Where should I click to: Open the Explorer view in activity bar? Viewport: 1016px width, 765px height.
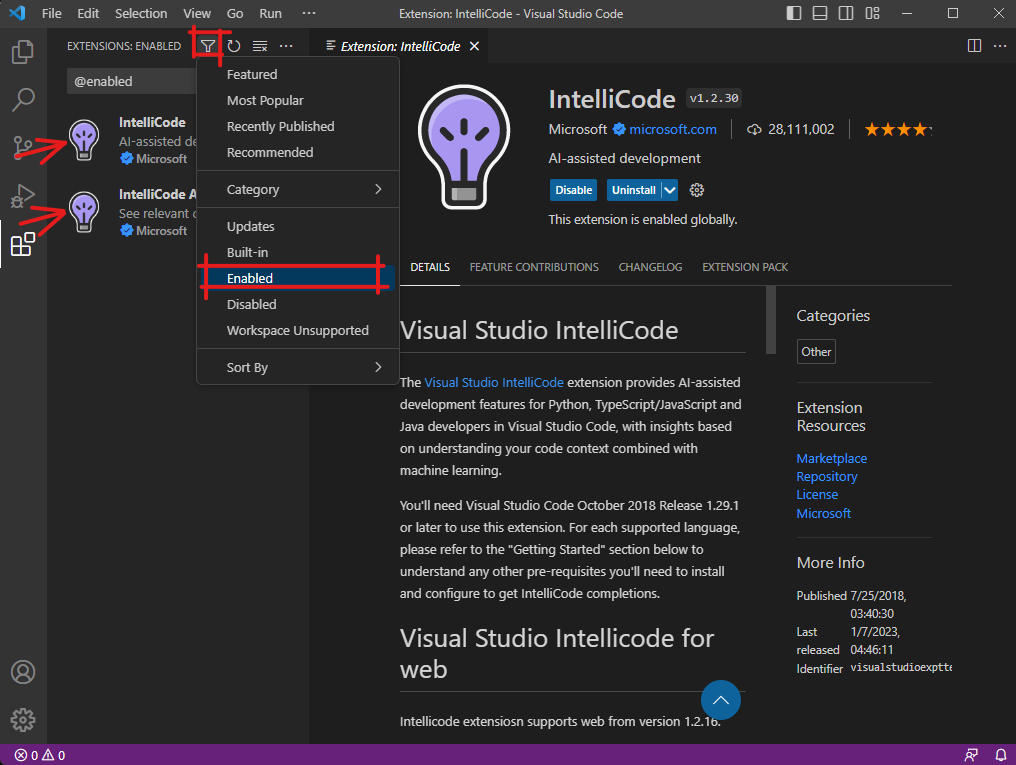click(x=23, y=52)
